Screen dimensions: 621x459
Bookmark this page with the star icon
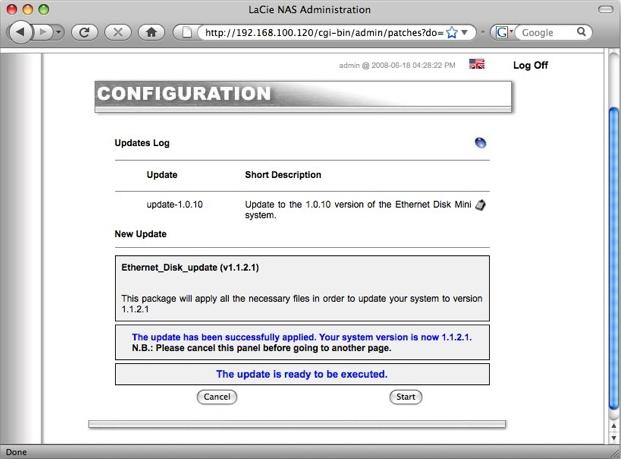452,32
